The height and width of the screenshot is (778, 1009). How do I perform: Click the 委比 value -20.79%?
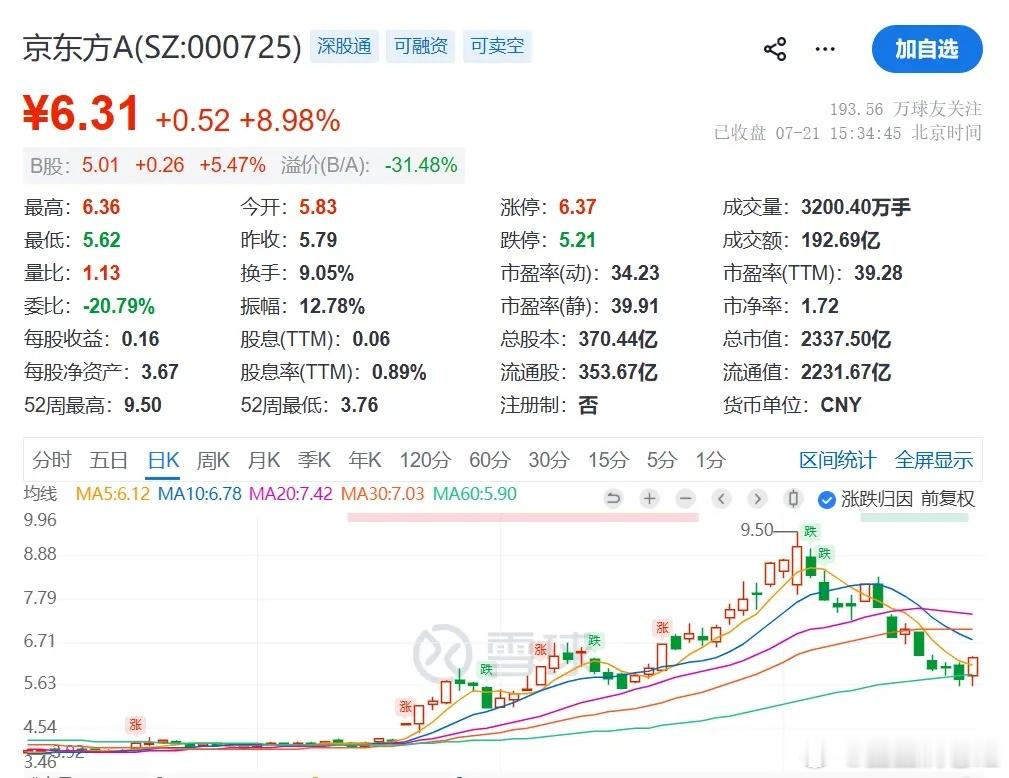[119, 306]
